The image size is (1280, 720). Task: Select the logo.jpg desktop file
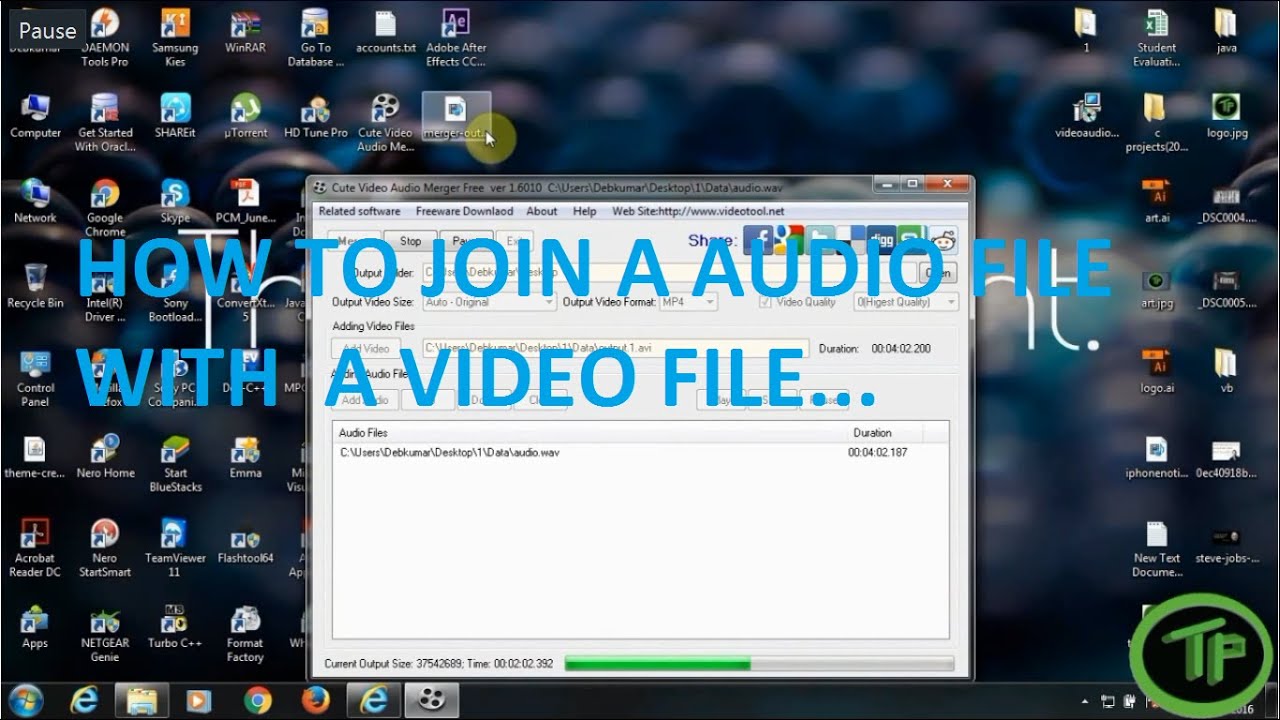tap(1227, 117)
